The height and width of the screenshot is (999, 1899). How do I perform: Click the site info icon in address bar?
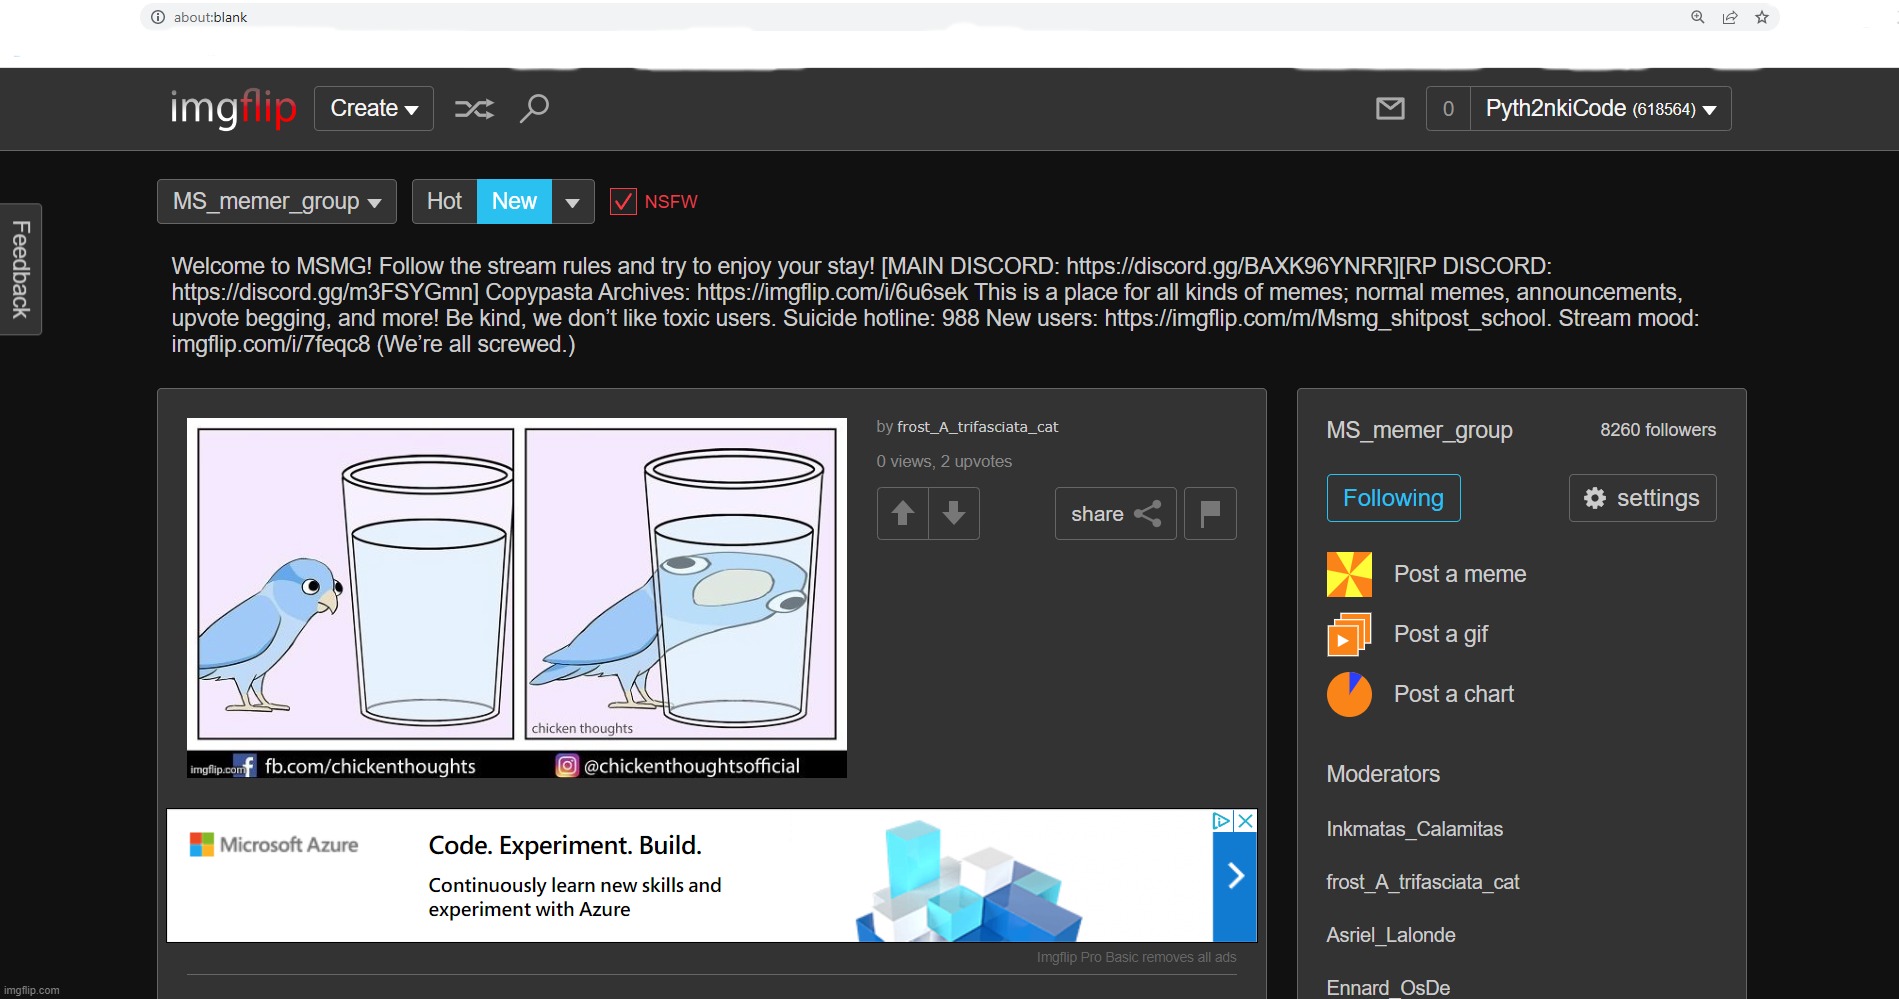tap(157, 17)
